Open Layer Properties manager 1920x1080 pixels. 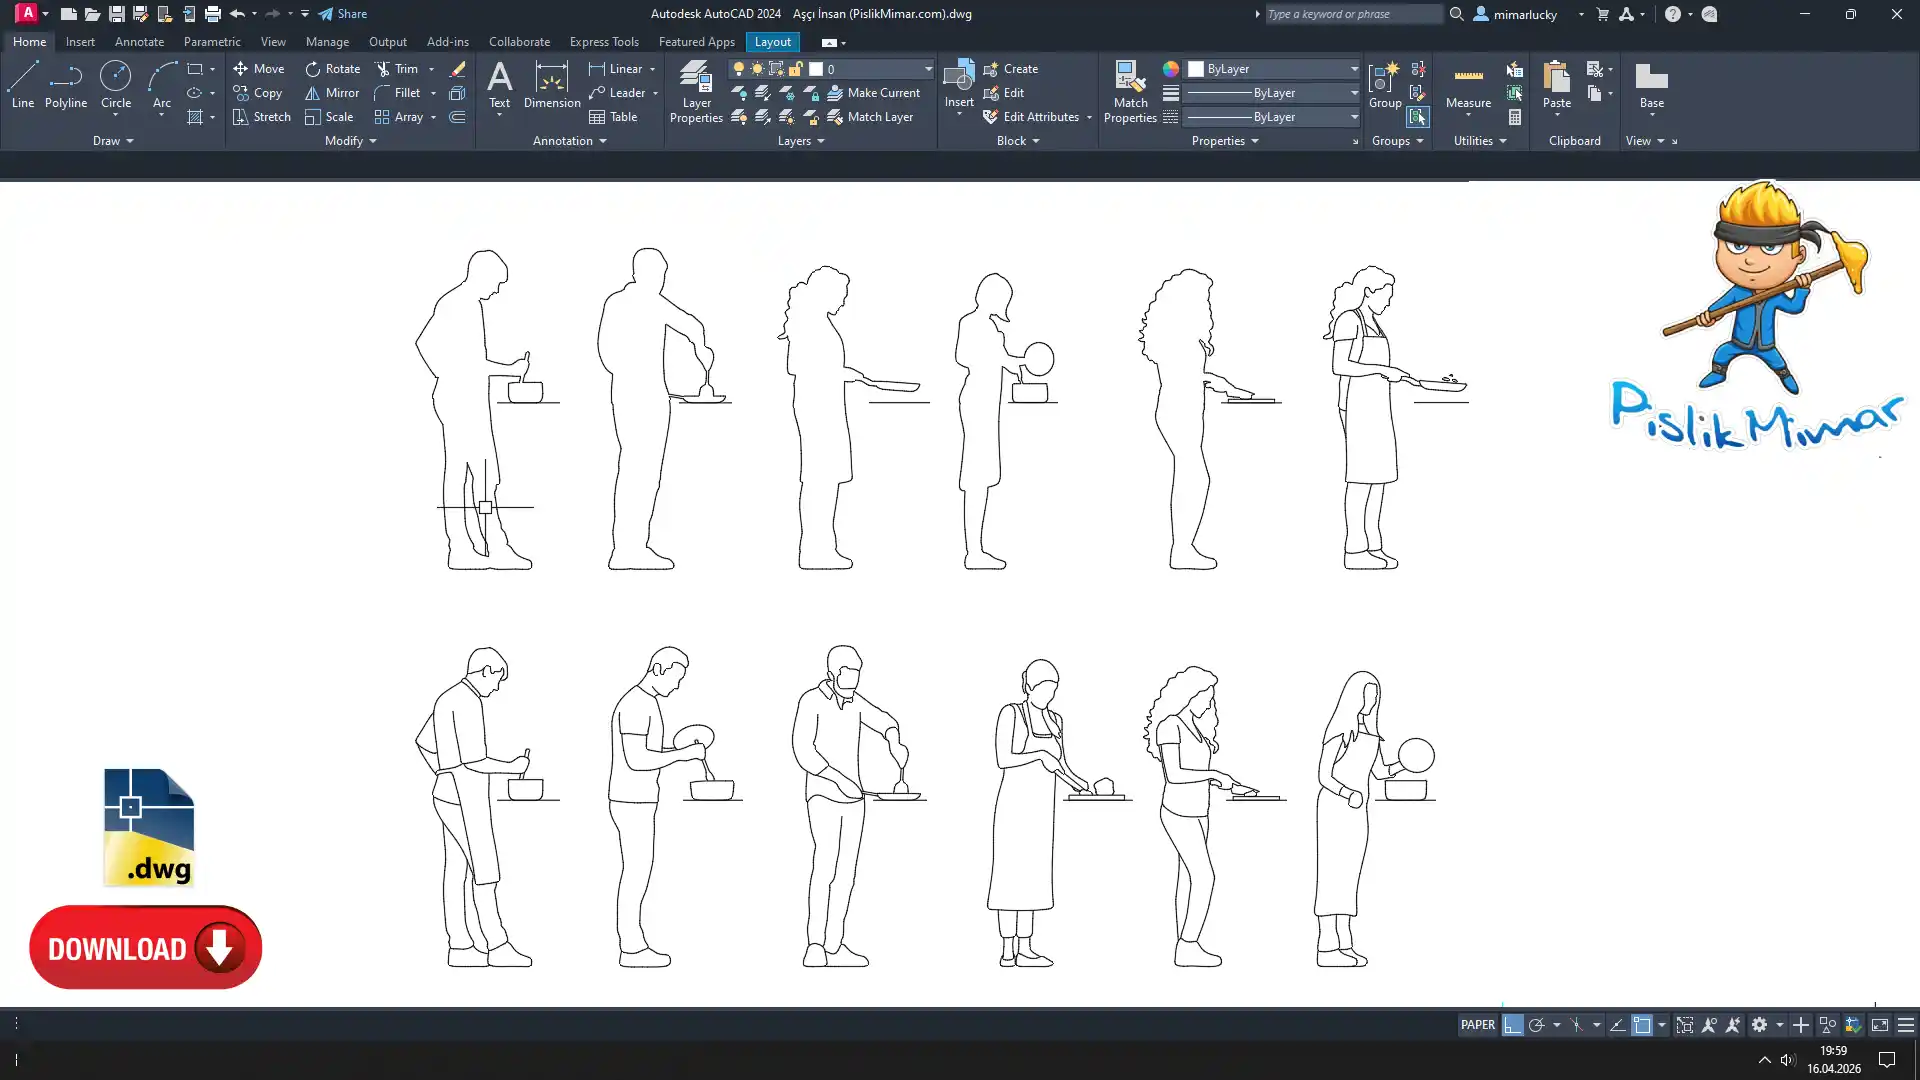696,91
